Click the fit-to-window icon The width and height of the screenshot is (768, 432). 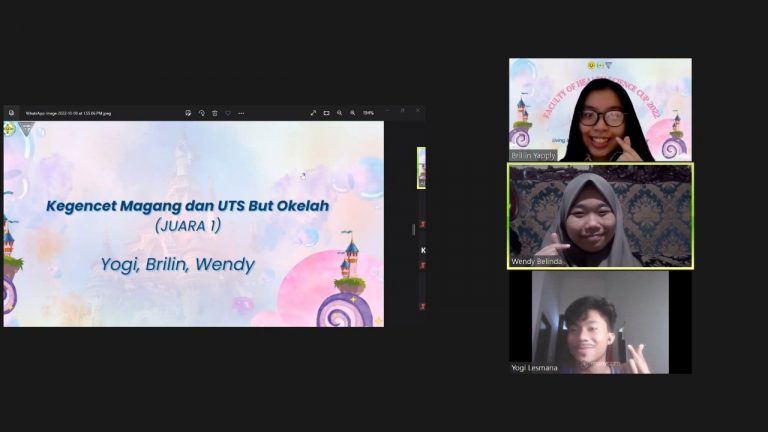(x=326, y=113)
